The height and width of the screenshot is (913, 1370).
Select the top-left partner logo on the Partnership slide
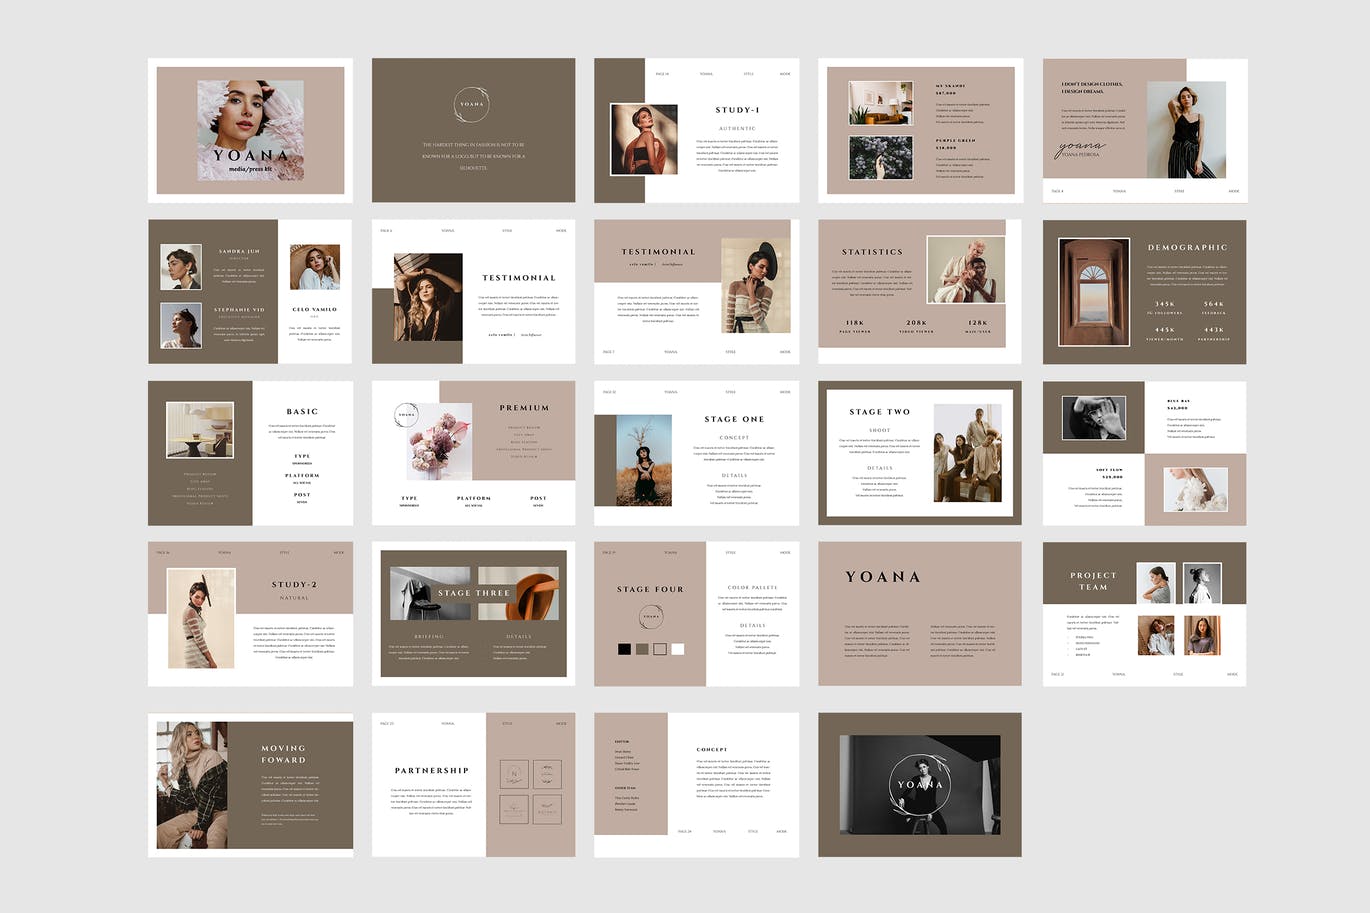514,774
